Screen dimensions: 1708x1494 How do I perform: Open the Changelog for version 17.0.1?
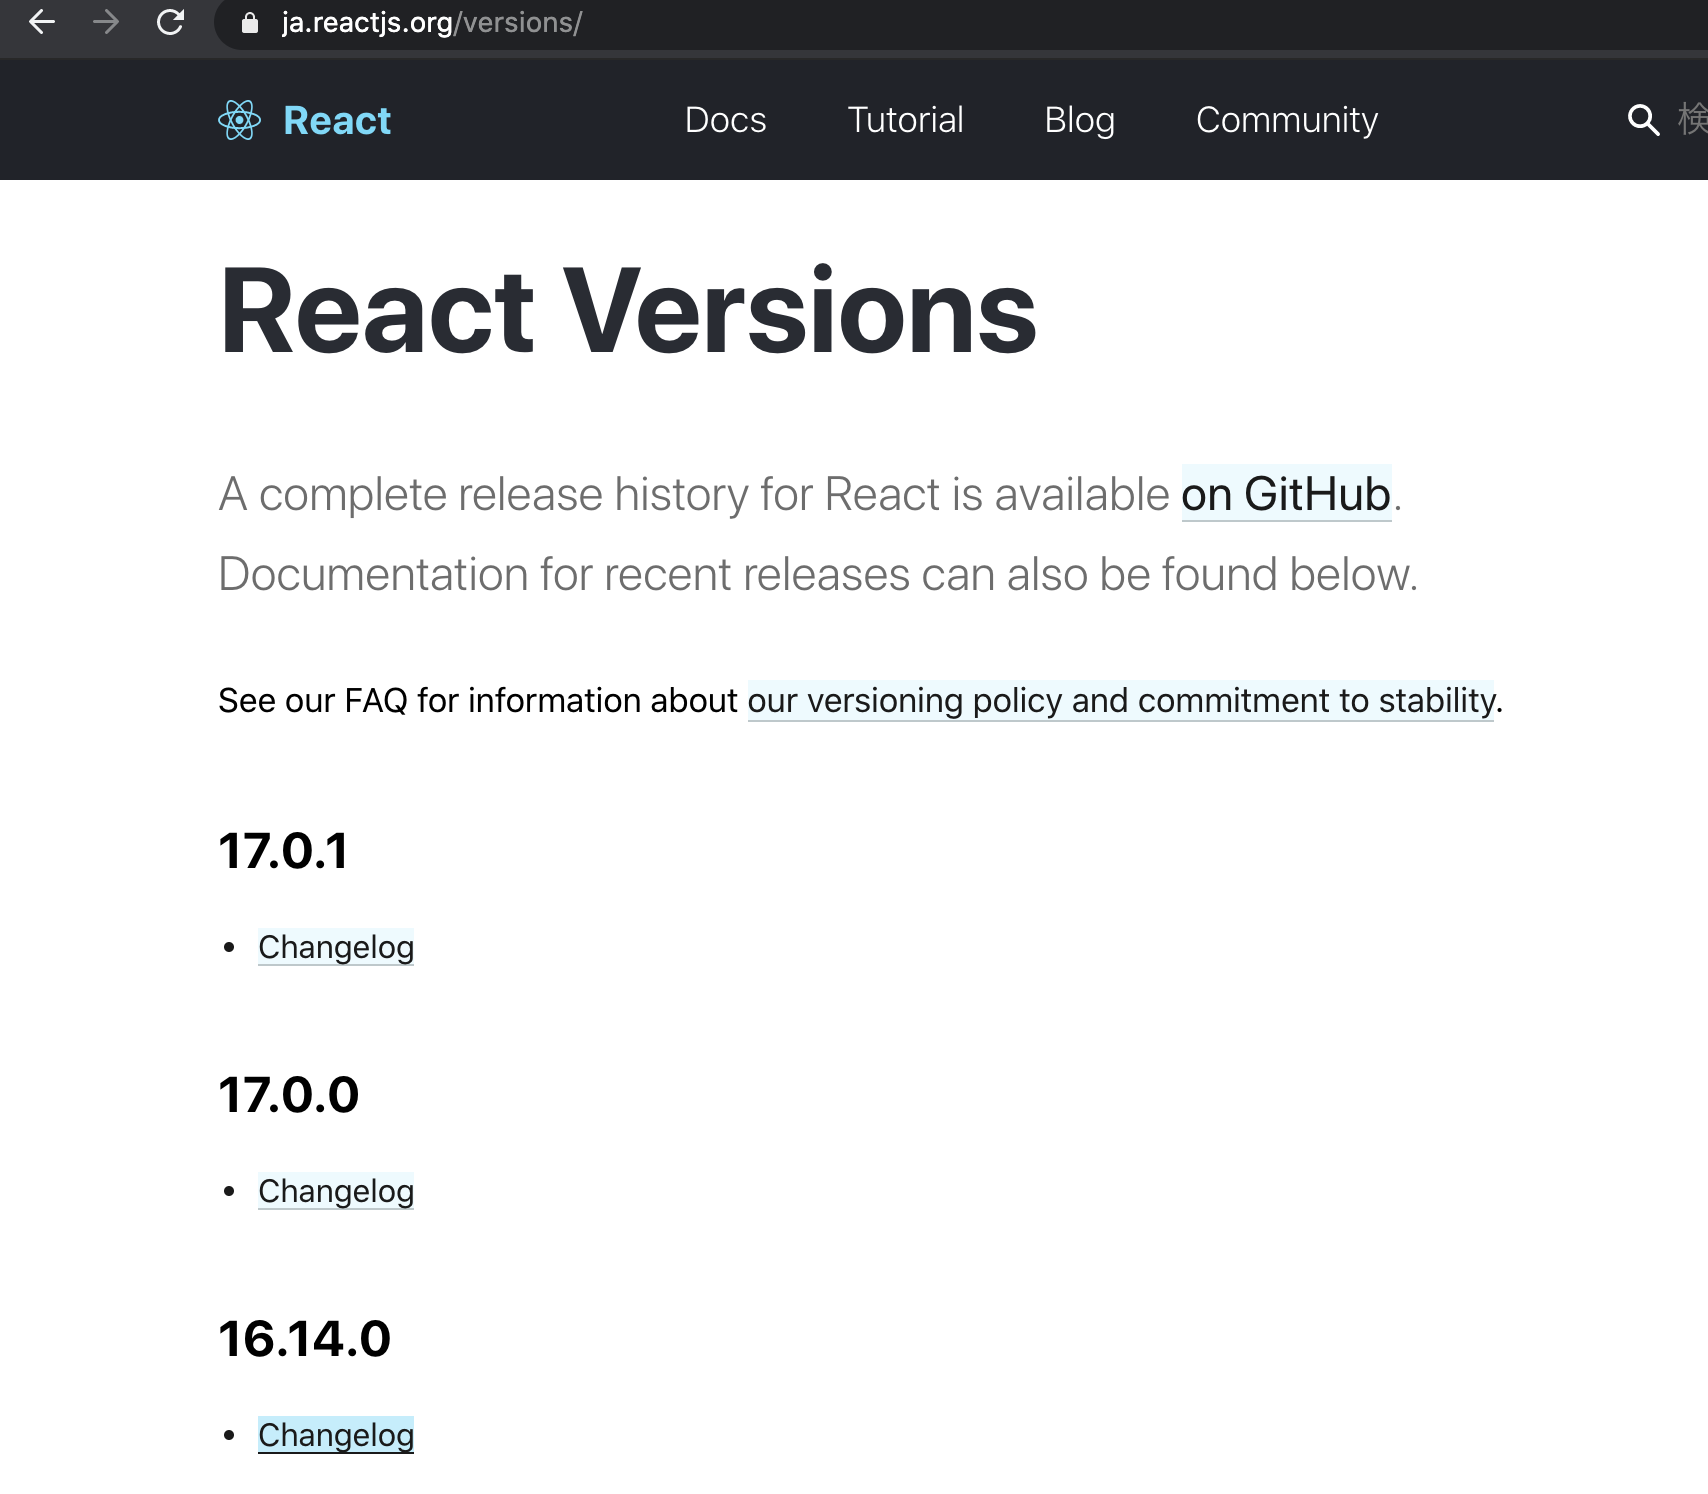[x=336, y=947]
